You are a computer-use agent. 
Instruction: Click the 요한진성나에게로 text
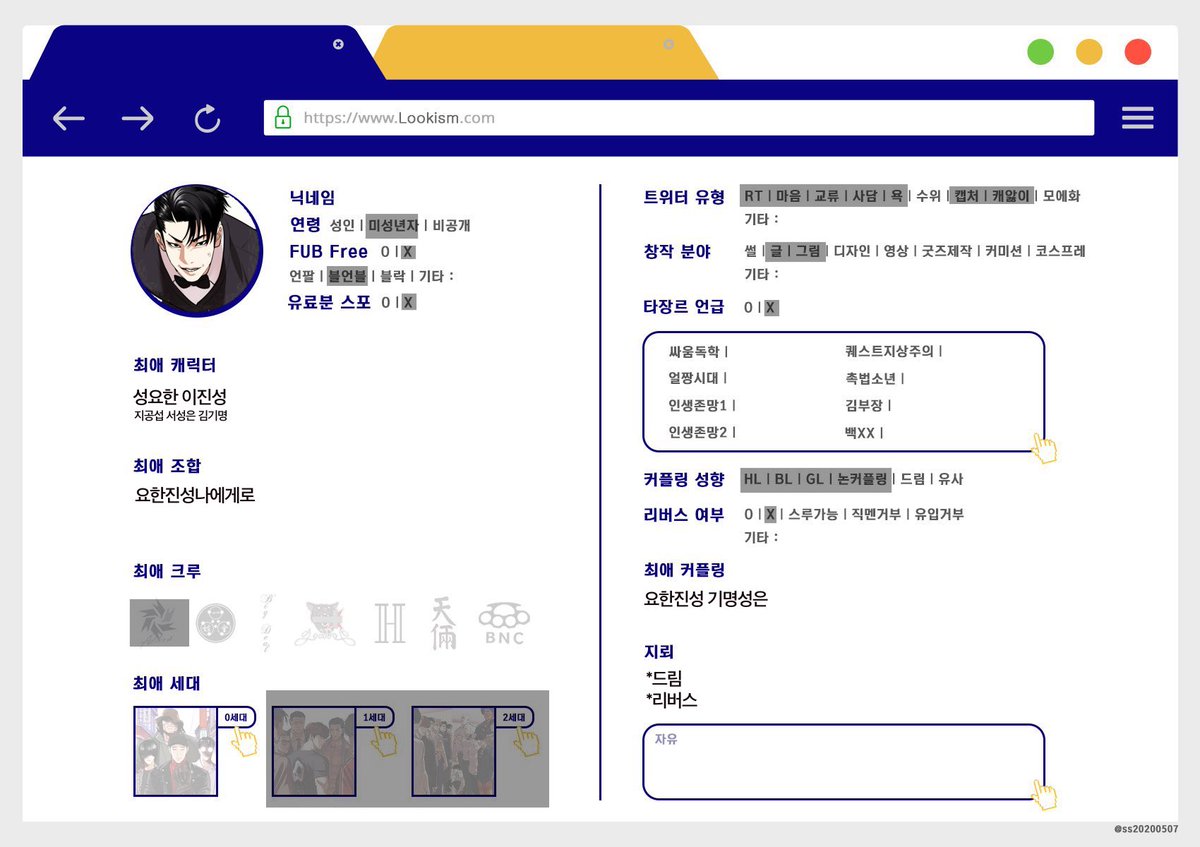[x=195, y=495]
